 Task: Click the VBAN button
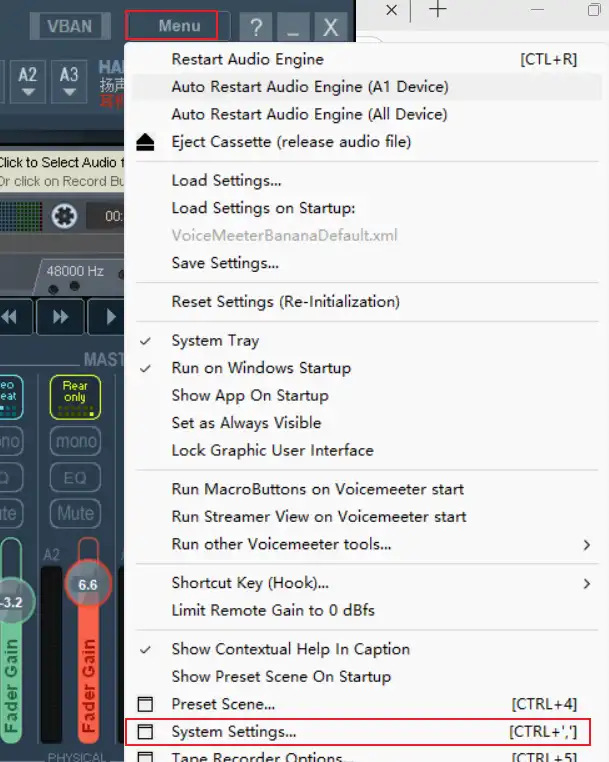tap(69, 27)
